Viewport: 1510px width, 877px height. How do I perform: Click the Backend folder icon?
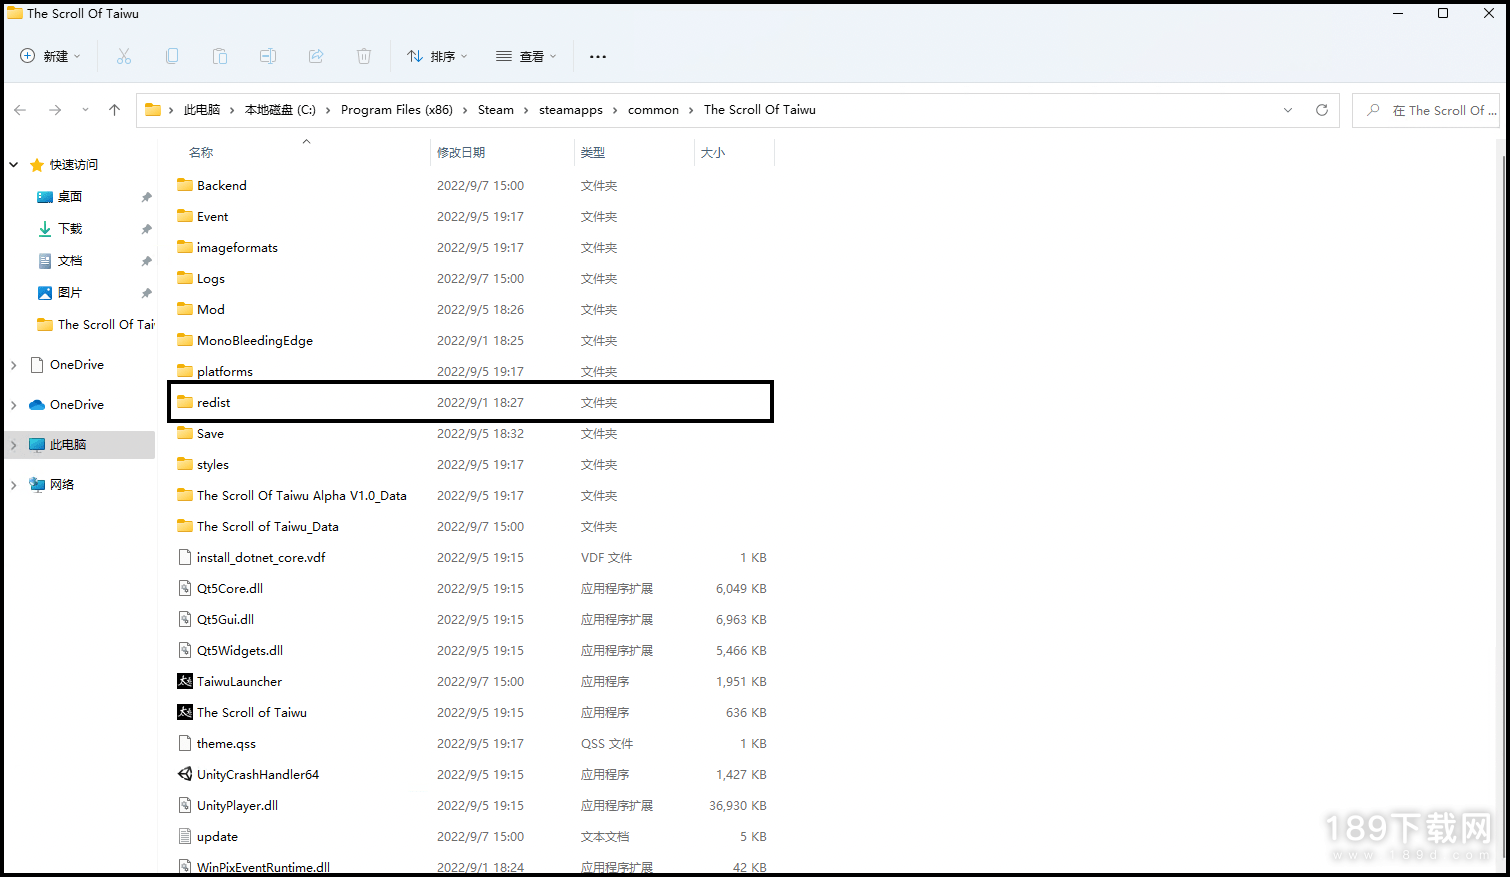185,185
